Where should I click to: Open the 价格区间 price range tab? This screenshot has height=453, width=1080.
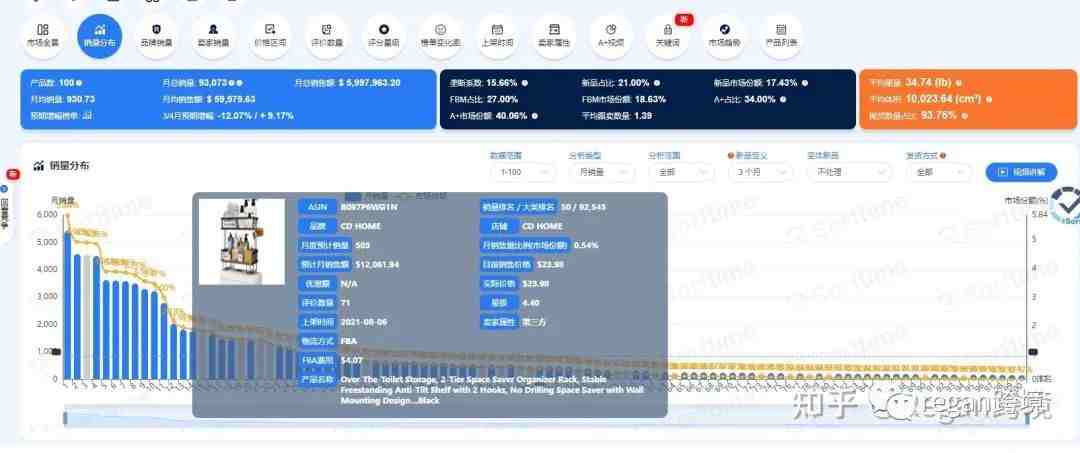(270, 36)
